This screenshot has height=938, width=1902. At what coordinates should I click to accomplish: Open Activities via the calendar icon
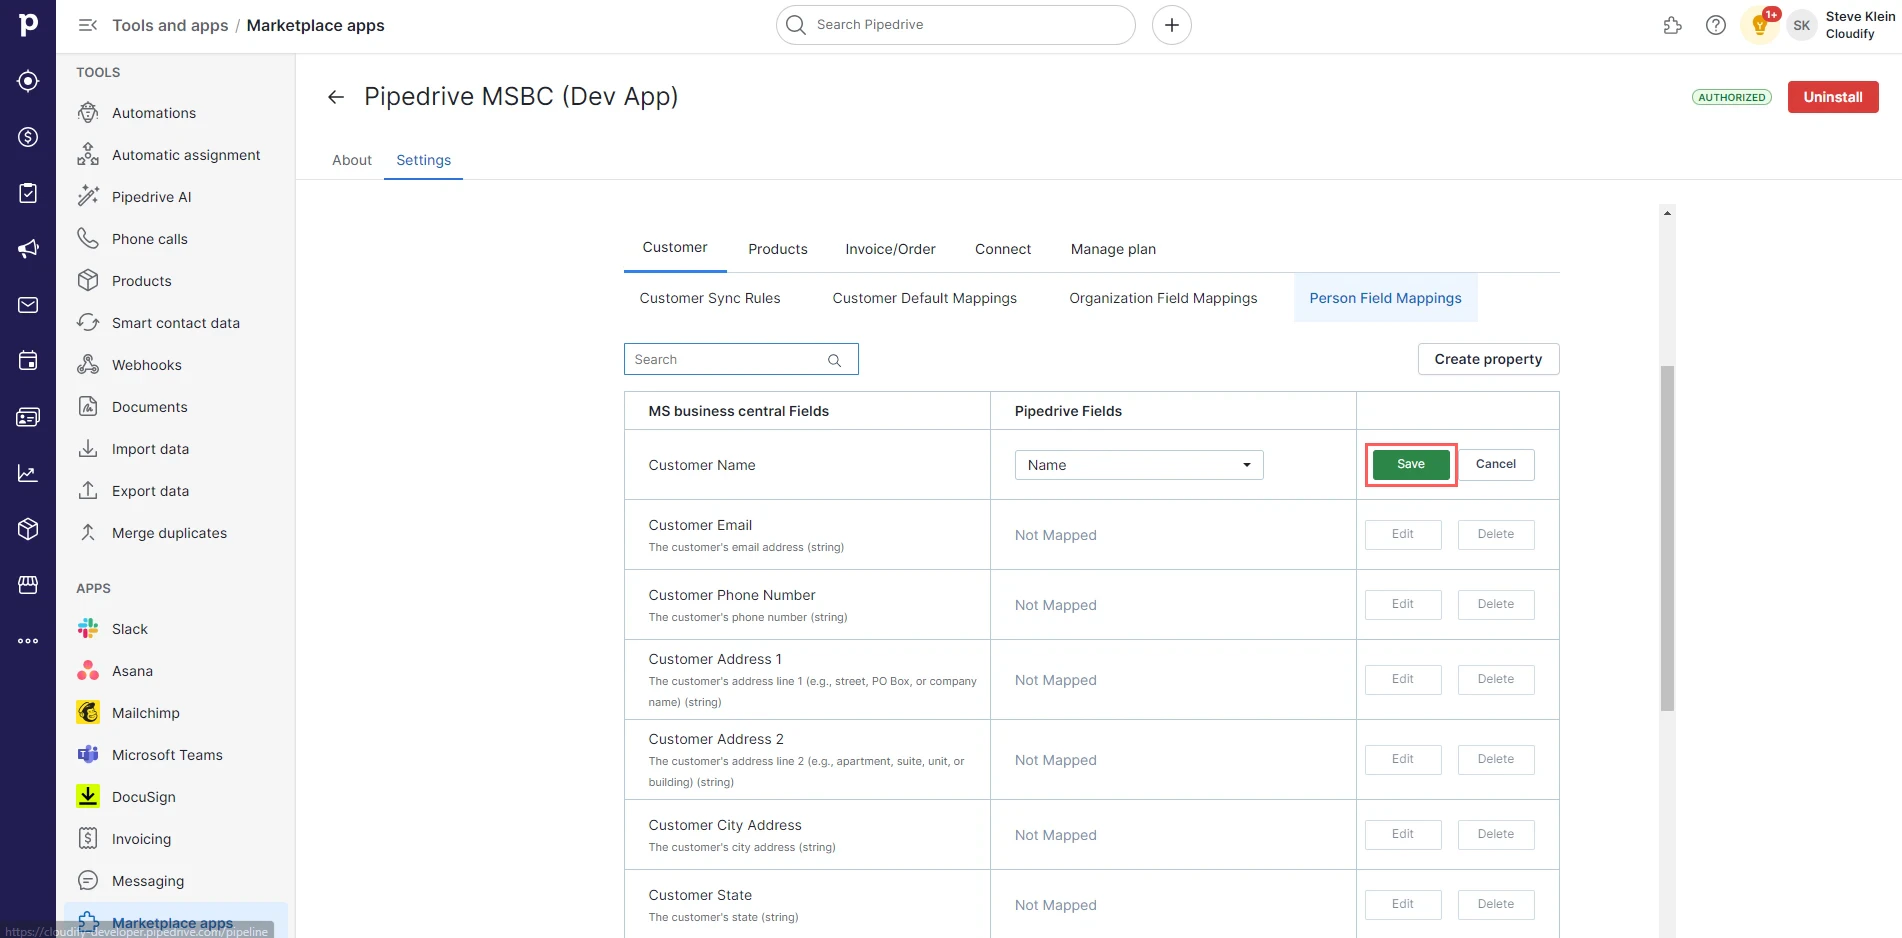coord(28,361)
